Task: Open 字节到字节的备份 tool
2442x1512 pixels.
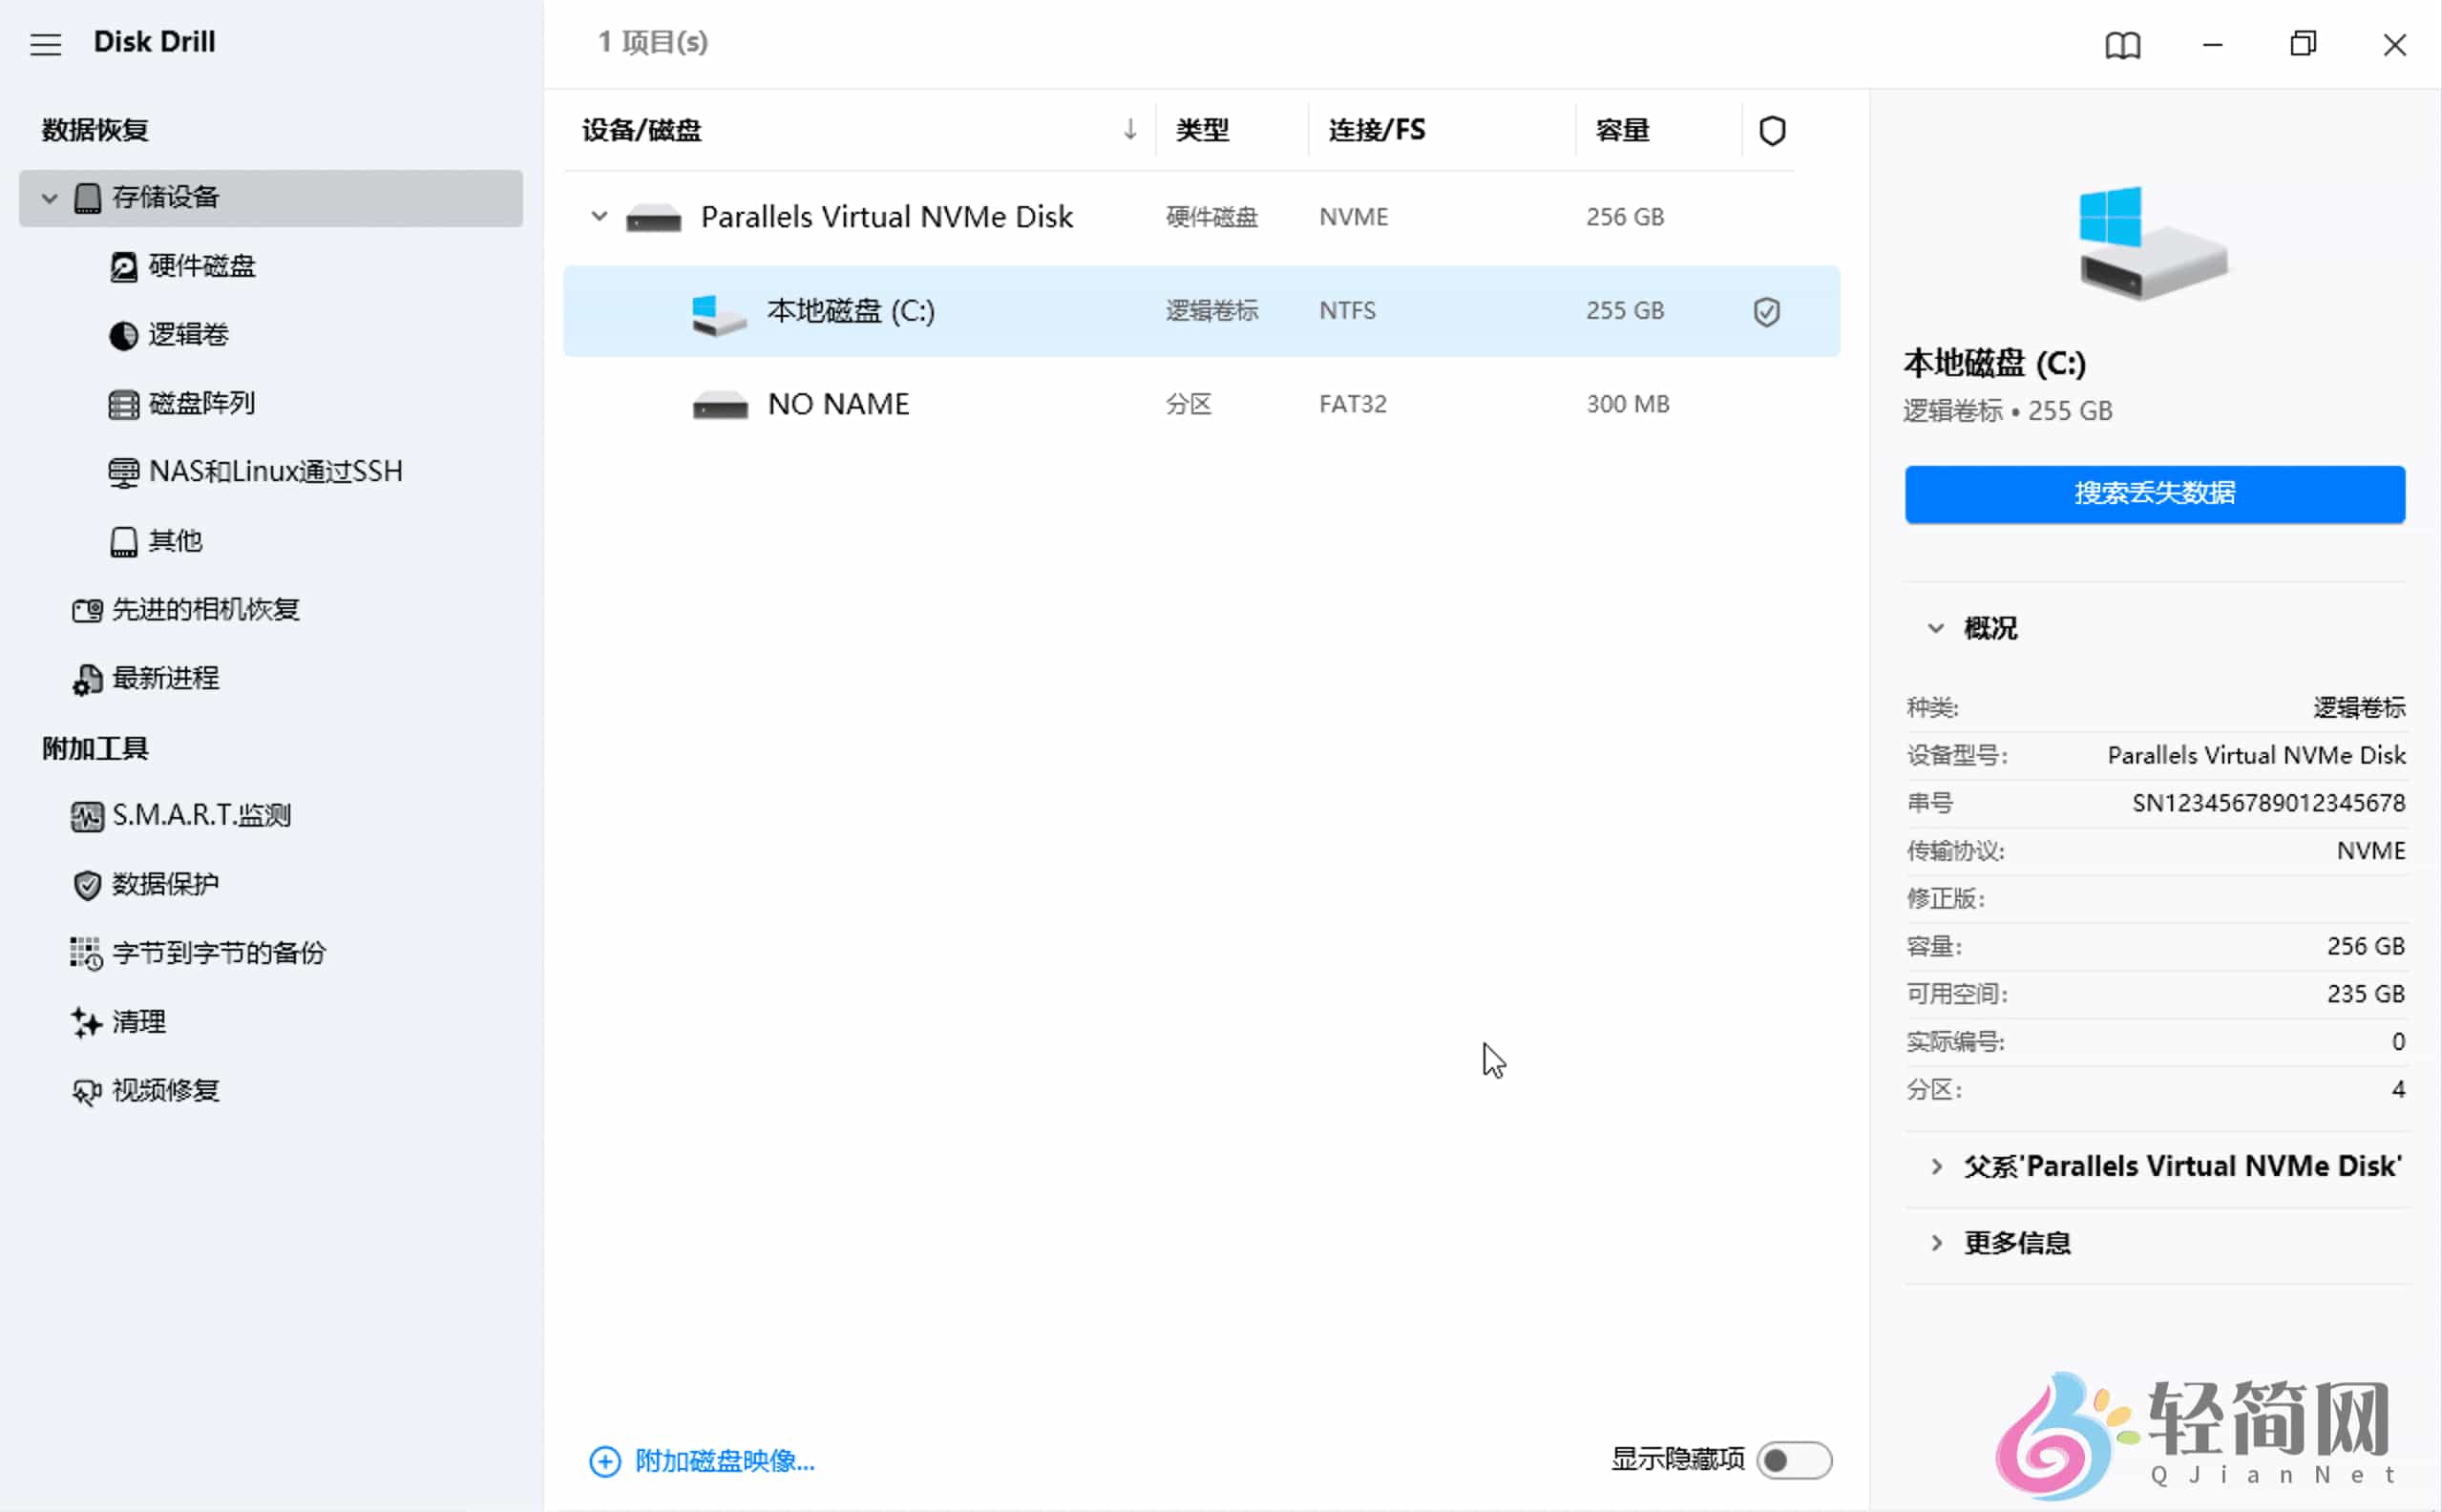Action: tap(218, 954)
